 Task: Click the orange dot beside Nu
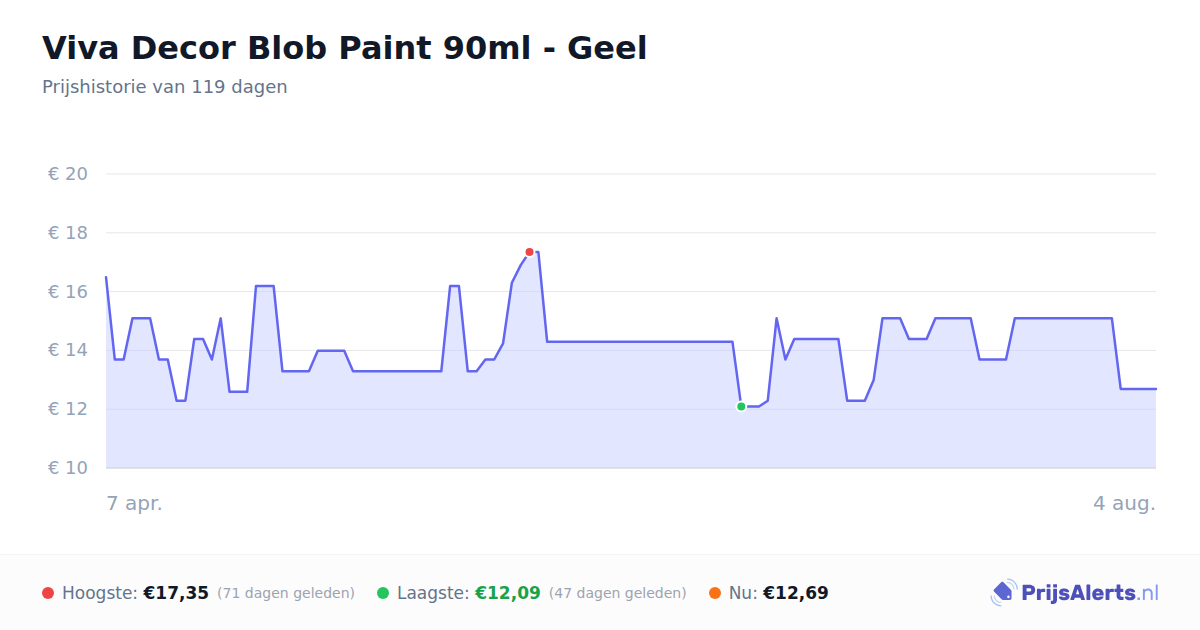[715, 593]
